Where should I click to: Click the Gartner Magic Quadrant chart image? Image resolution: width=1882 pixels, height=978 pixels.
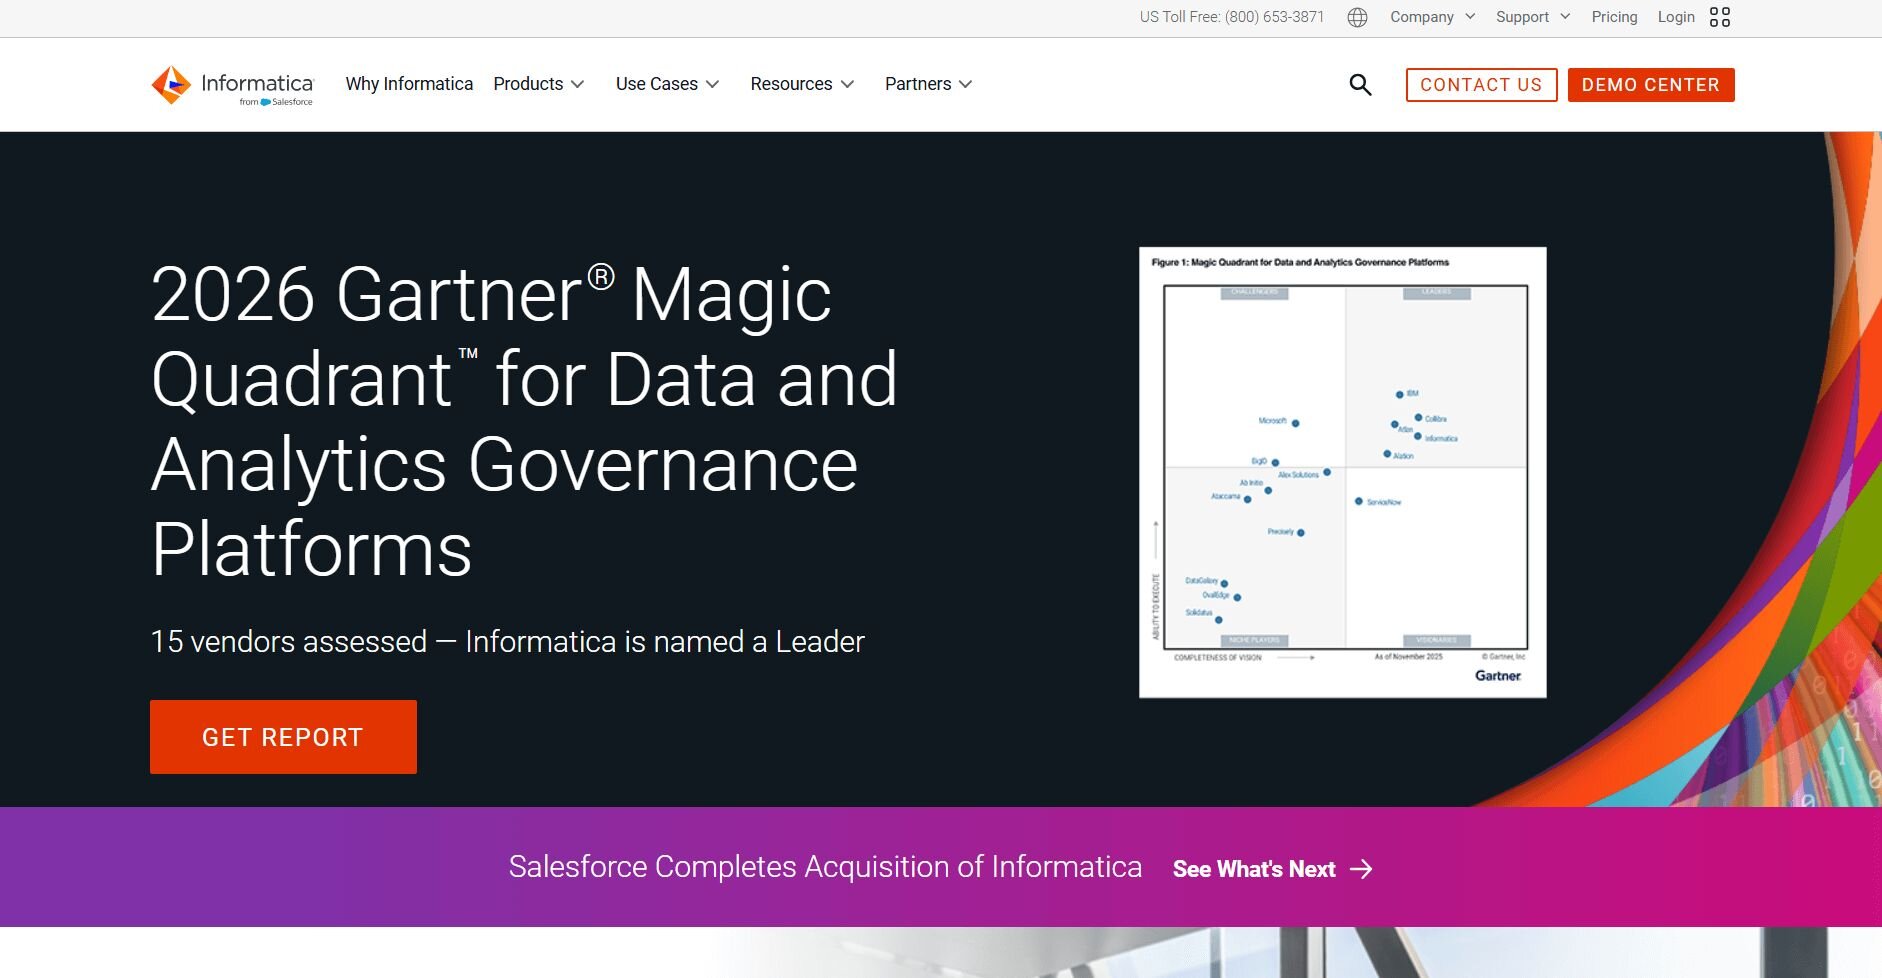coord(1342,472)
